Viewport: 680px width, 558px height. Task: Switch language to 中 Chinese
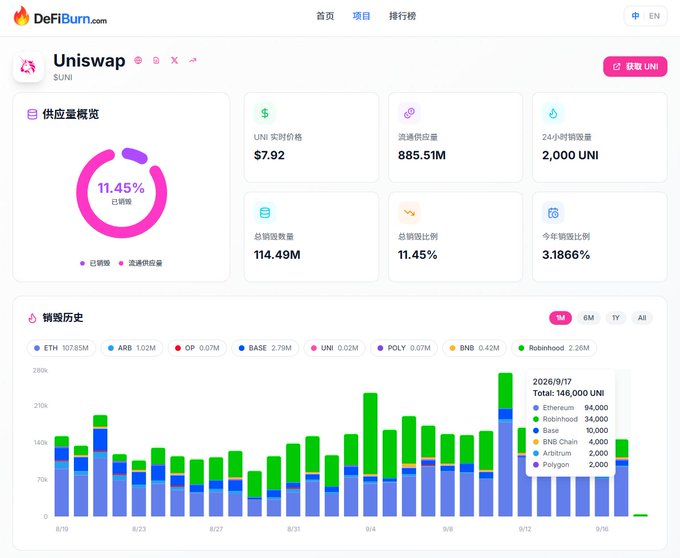635,16
